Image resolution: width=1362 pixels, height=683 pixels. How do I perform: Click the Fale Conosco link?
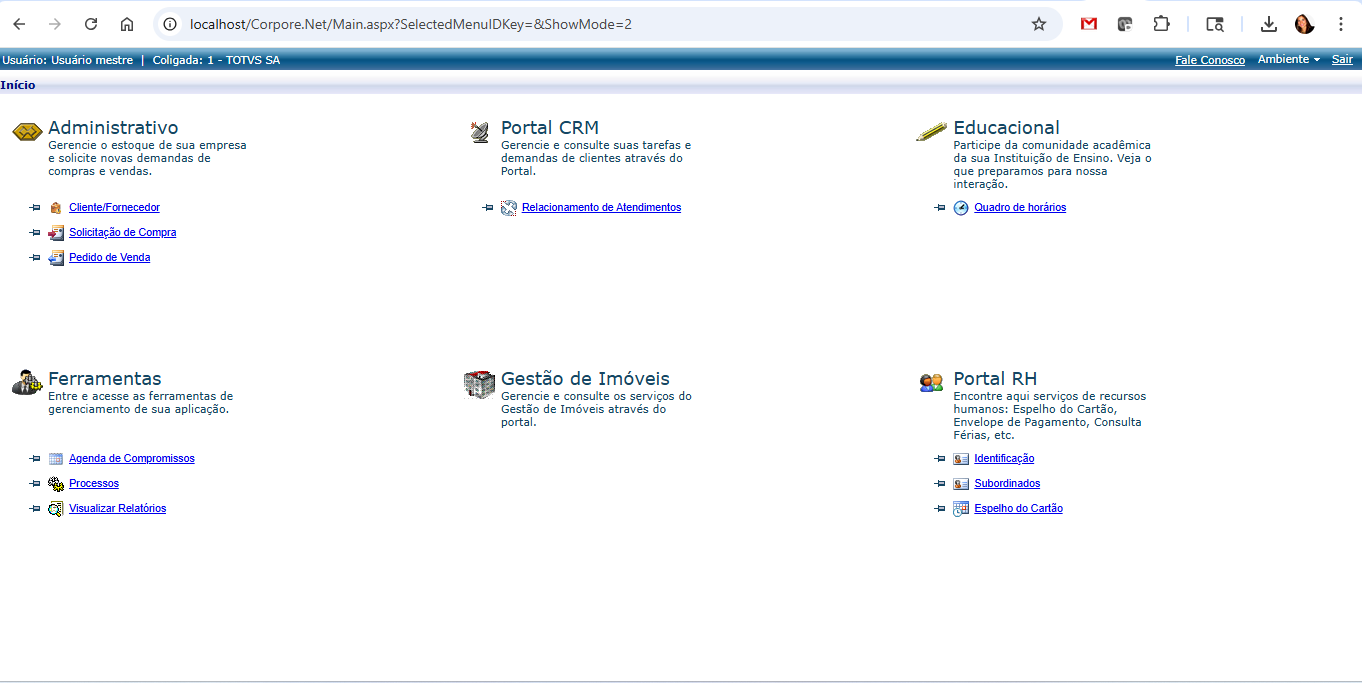pyautogui.click(x=1210, y=60)
